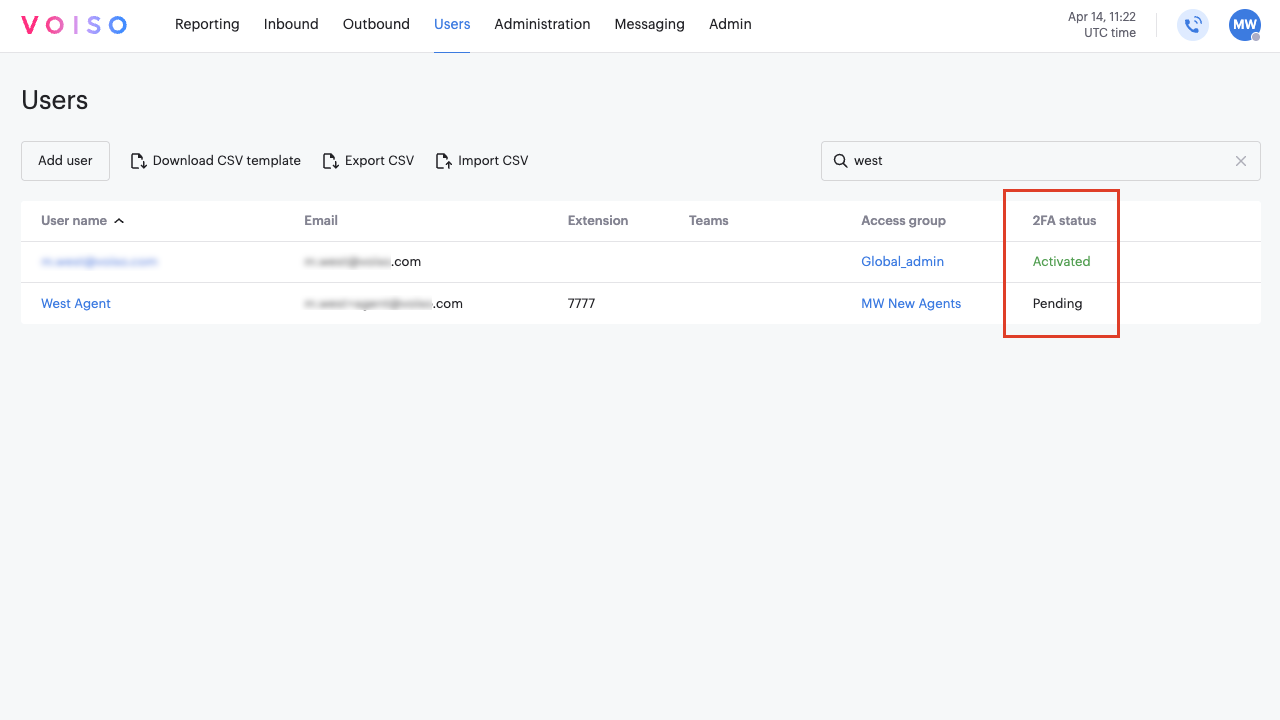Open the Admin menu

click(730, 24)
